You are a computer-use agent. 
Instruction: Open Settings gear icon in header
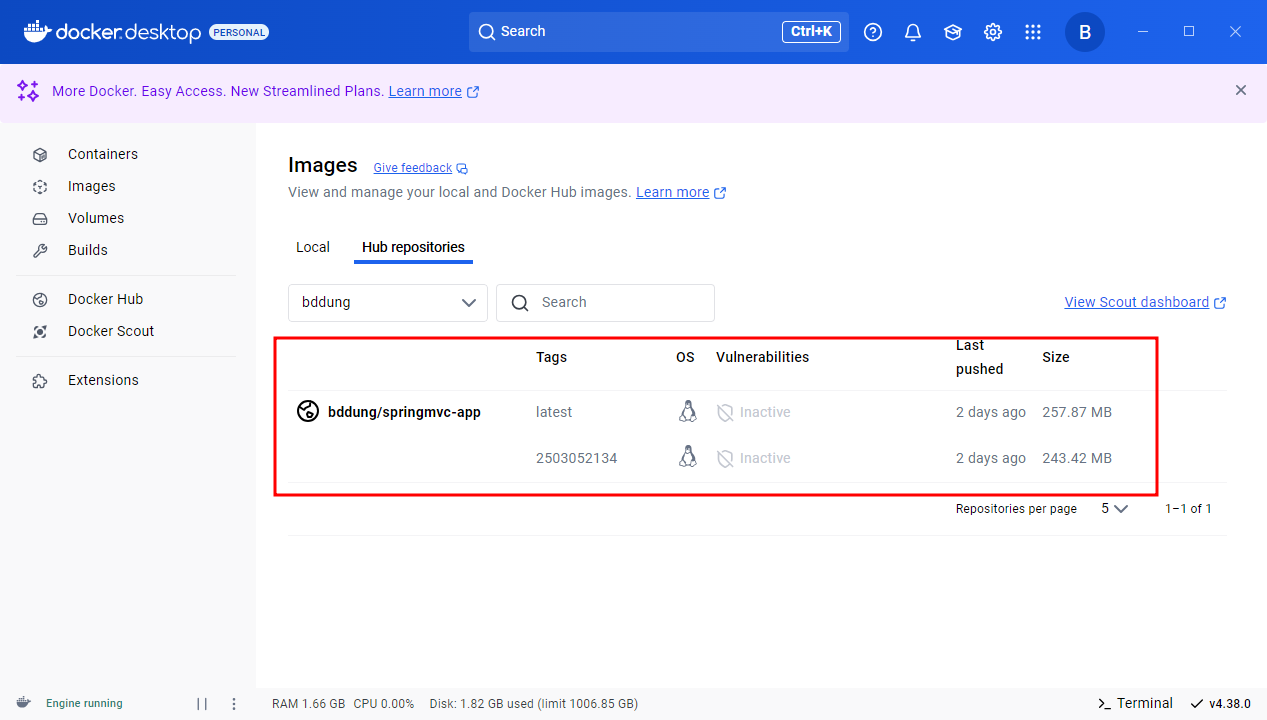(993, 32)
